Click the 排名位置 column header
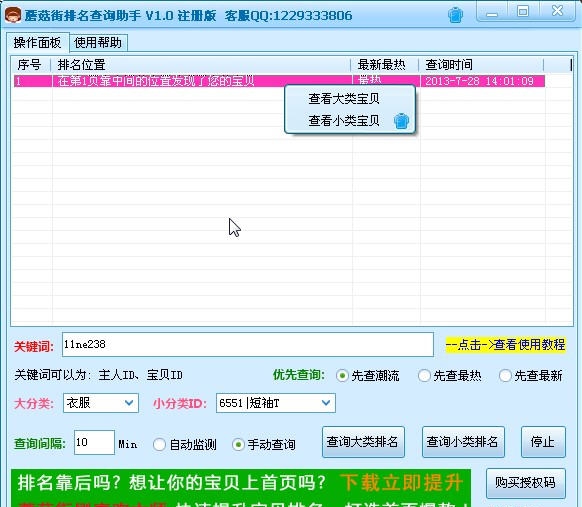The height and width of the screenshot is (507, 582). [x=200, y=65]
